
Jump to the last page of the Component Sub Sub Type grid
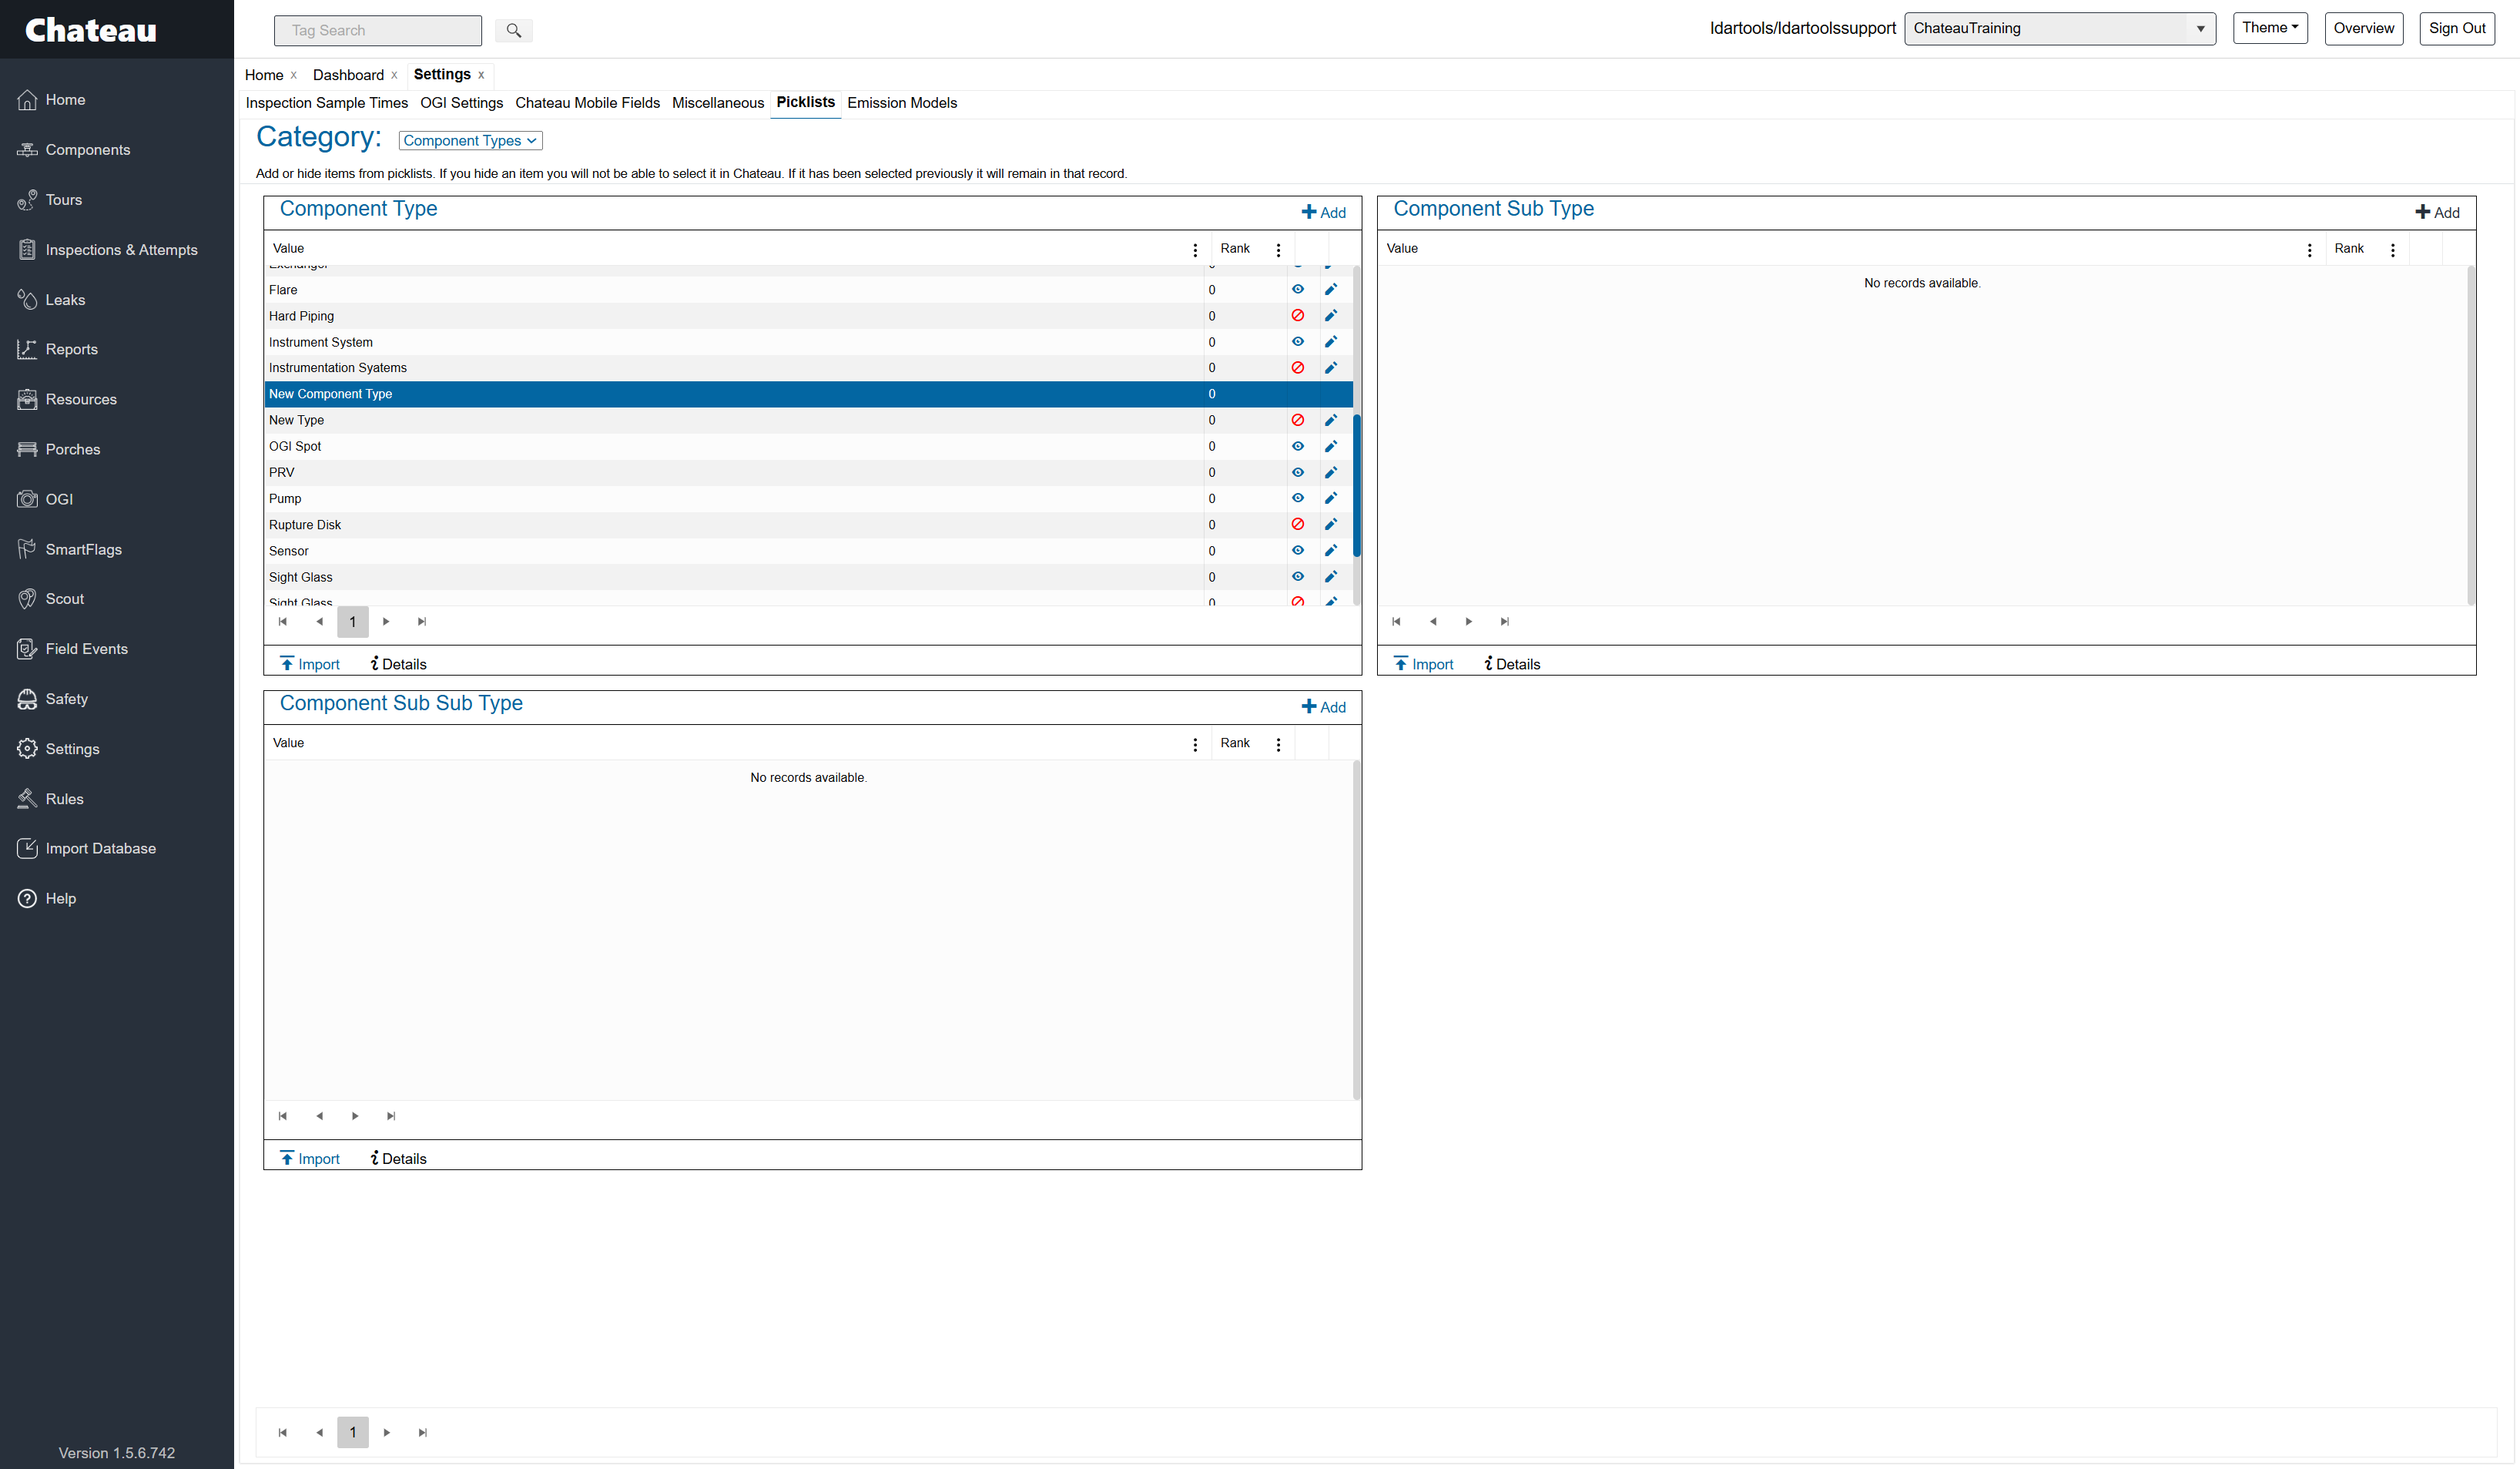[x=391, y=1116]
